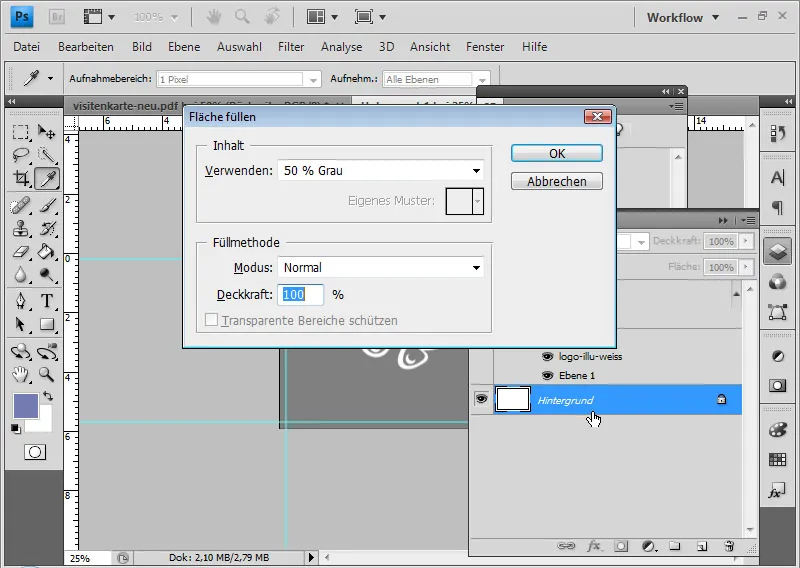Select the Eraser tool
Image resolution: width=800 pixels, height=568 pixels.
pos(20,252)
